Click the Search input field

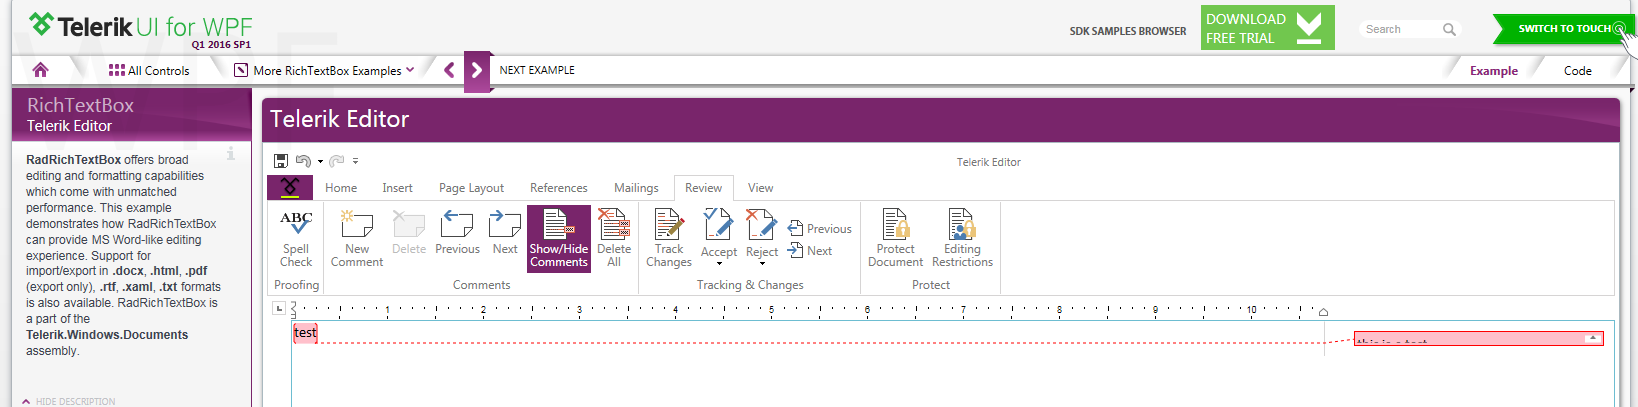[x=1400, y=29]
